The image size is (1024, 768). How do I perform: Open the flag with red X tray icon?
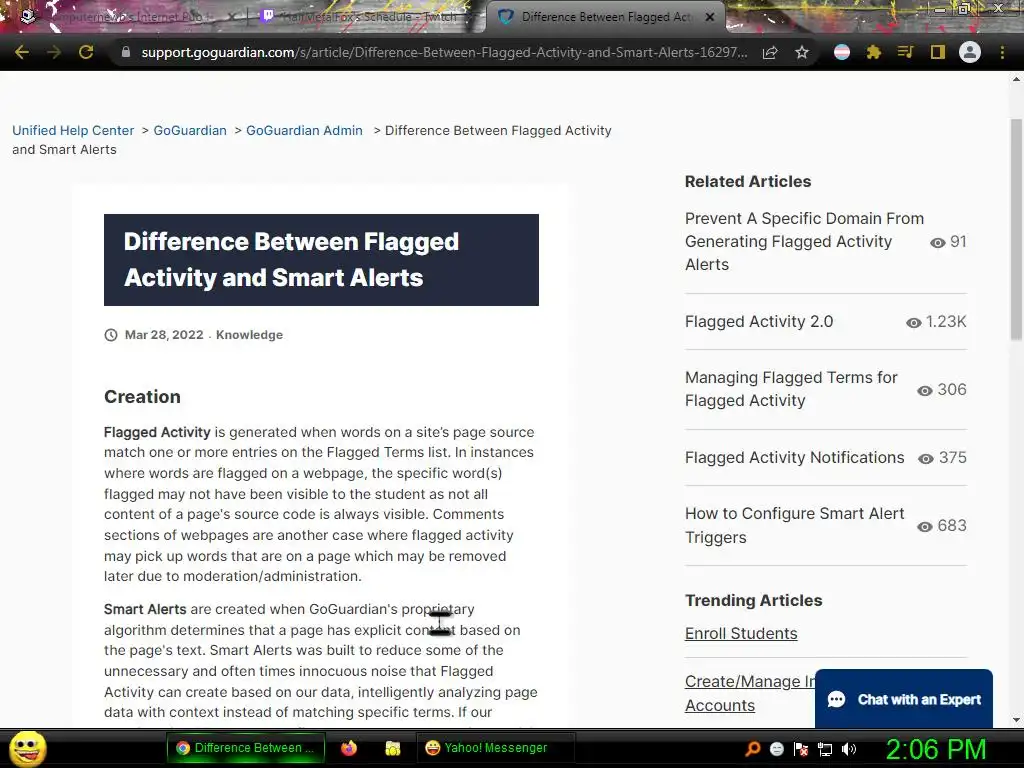(801, 749)
